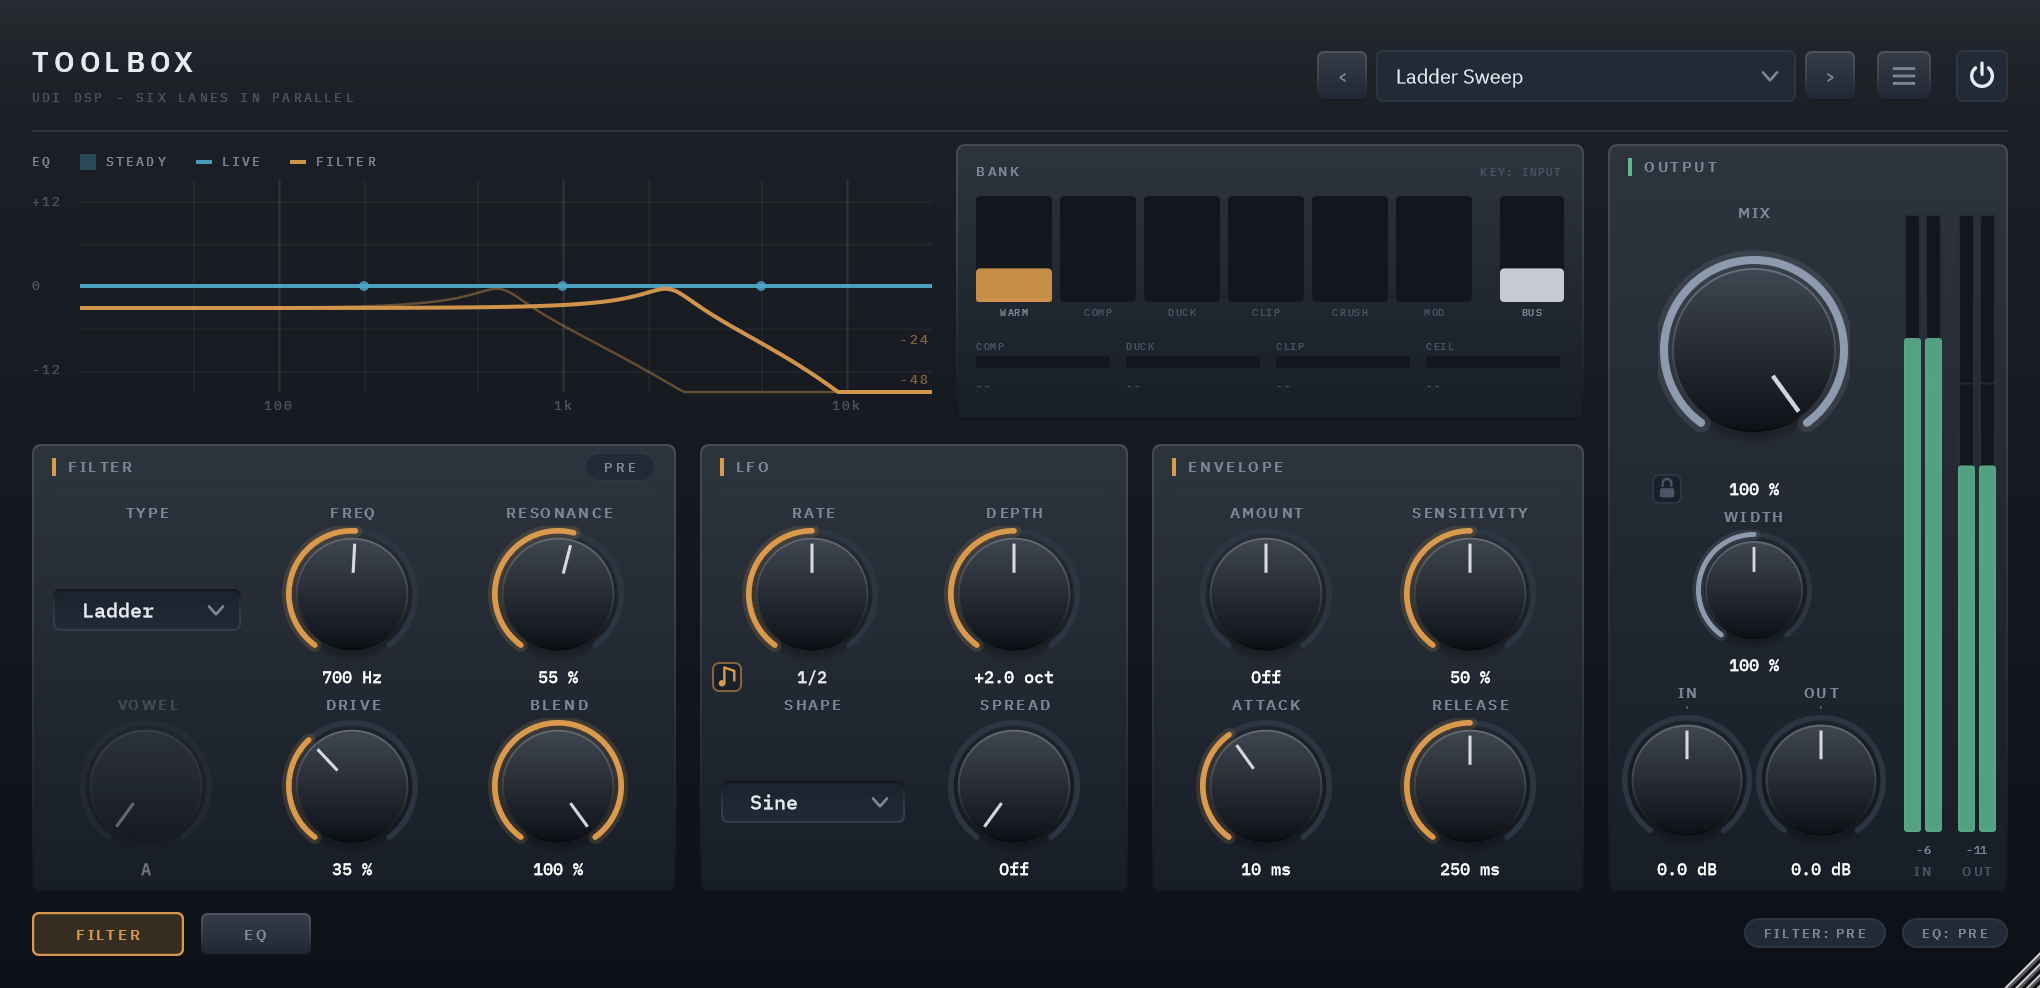
Task: Click the envelope AMOUNT knob
Action: pos(1266,593)
